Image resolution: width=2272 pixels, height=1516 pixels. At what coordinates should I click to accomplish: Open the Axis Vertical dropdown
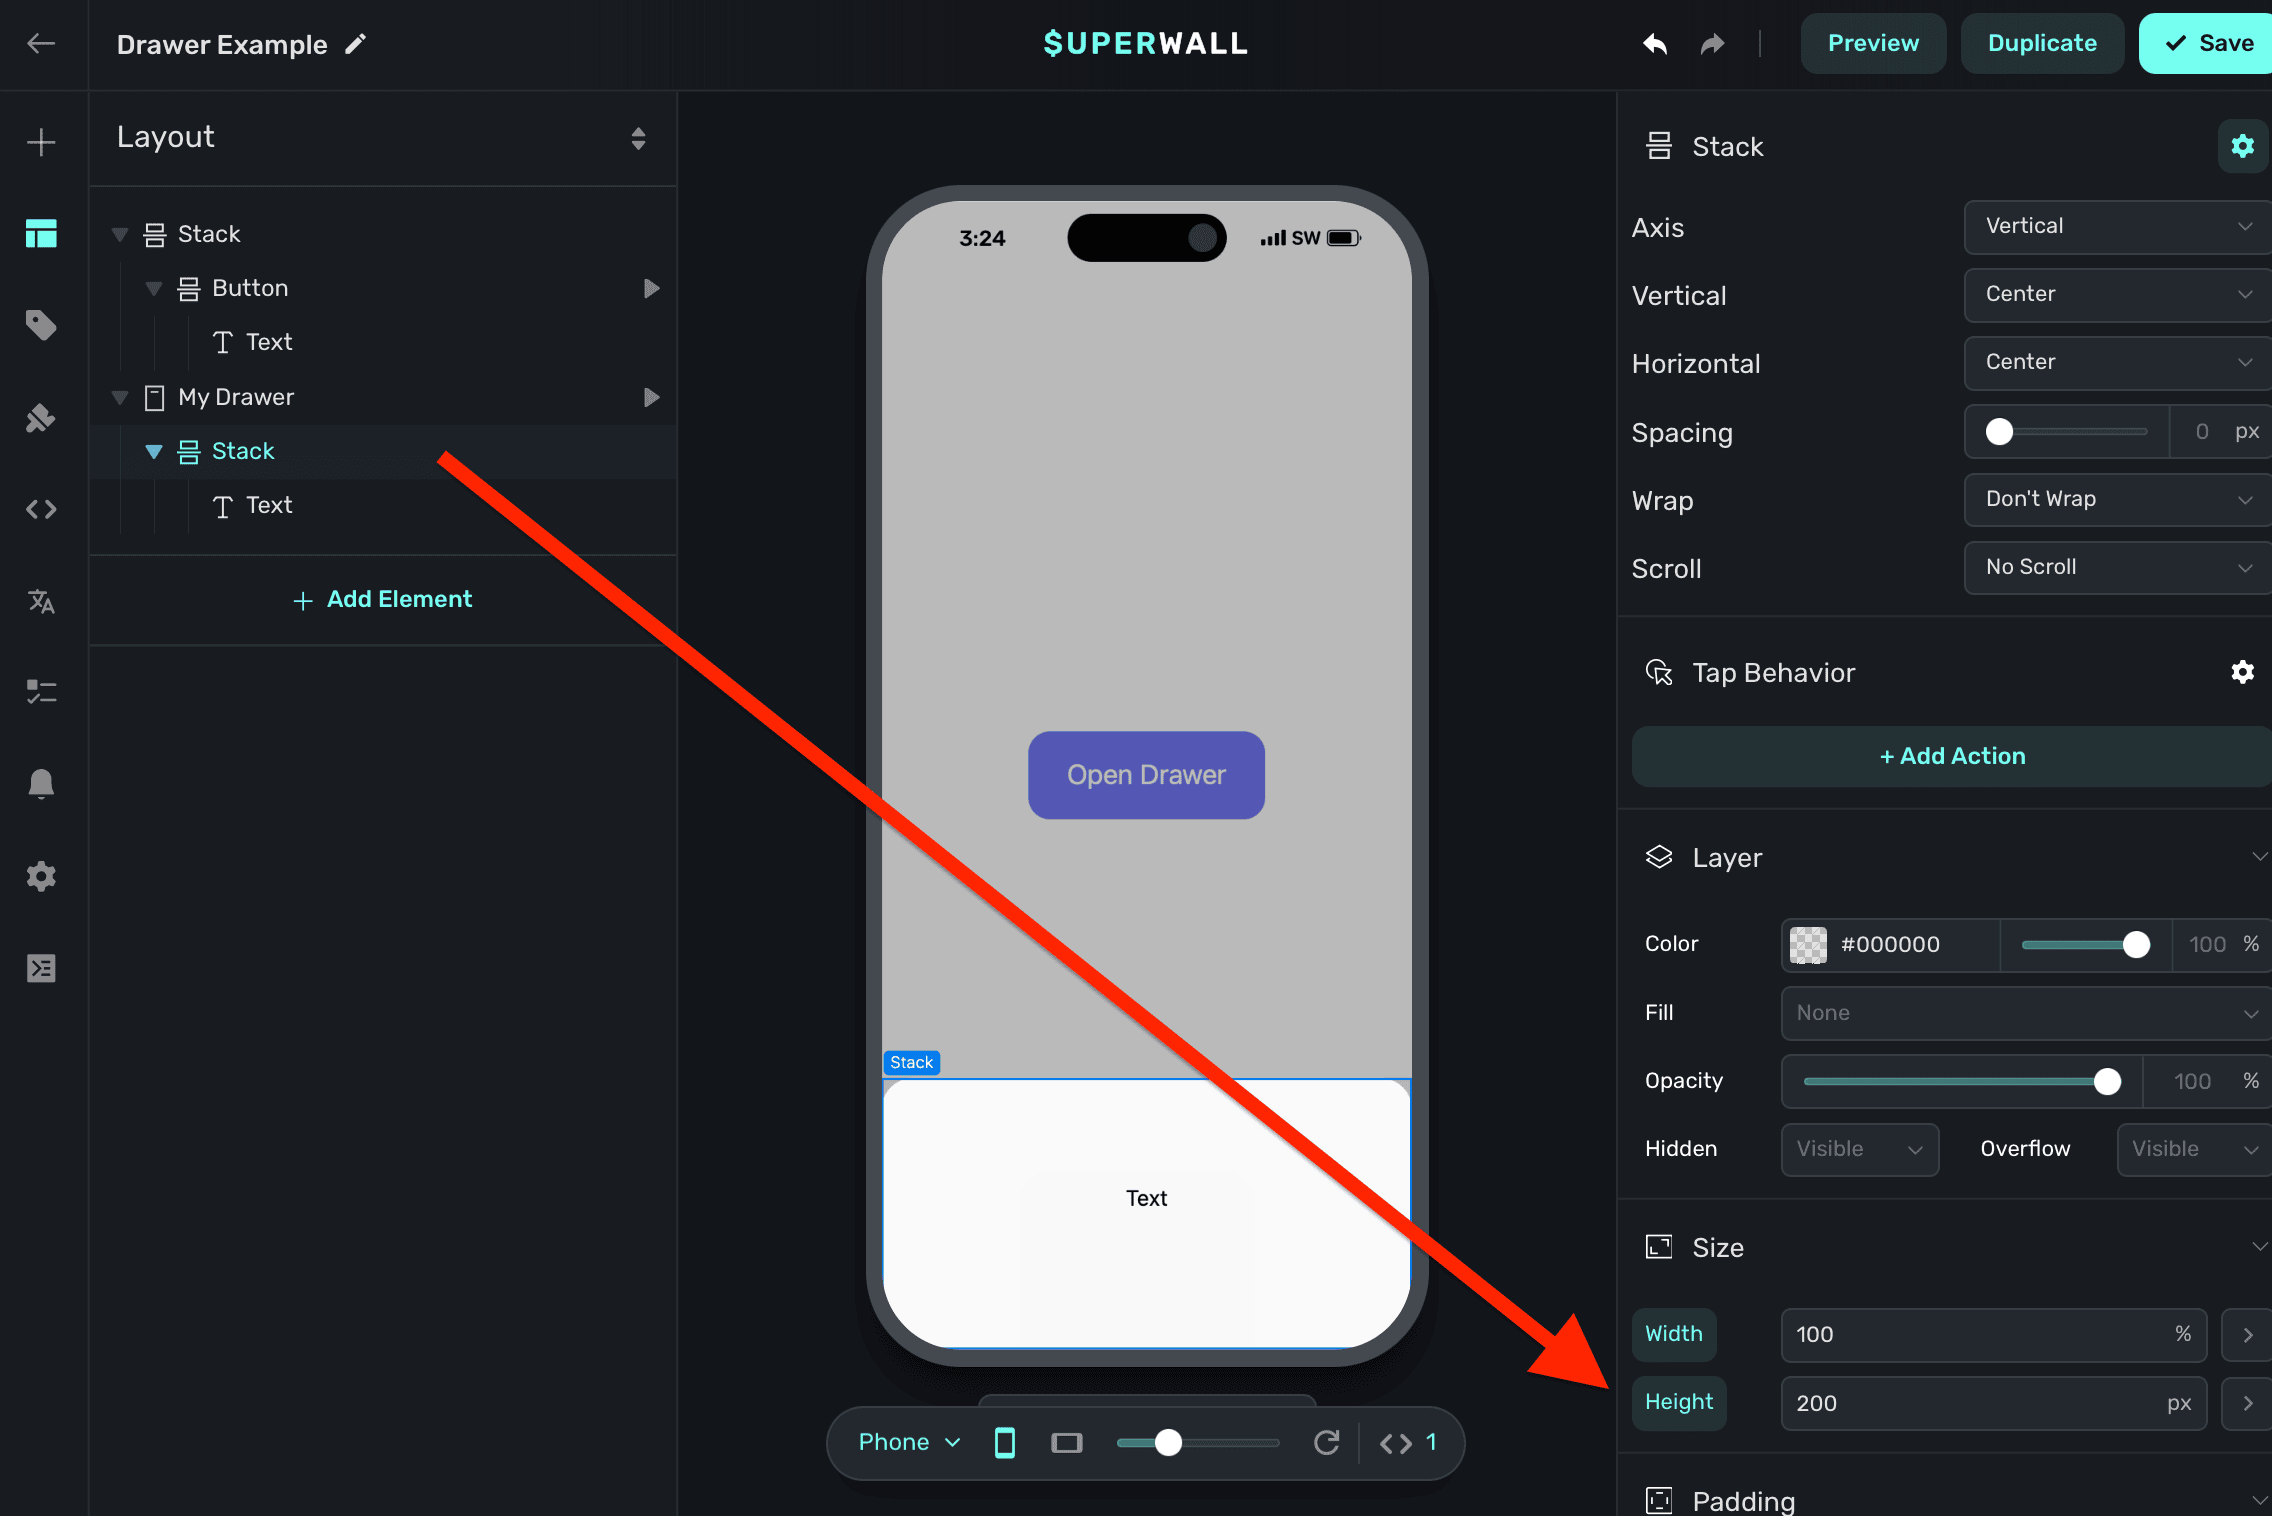point(2116,227)
